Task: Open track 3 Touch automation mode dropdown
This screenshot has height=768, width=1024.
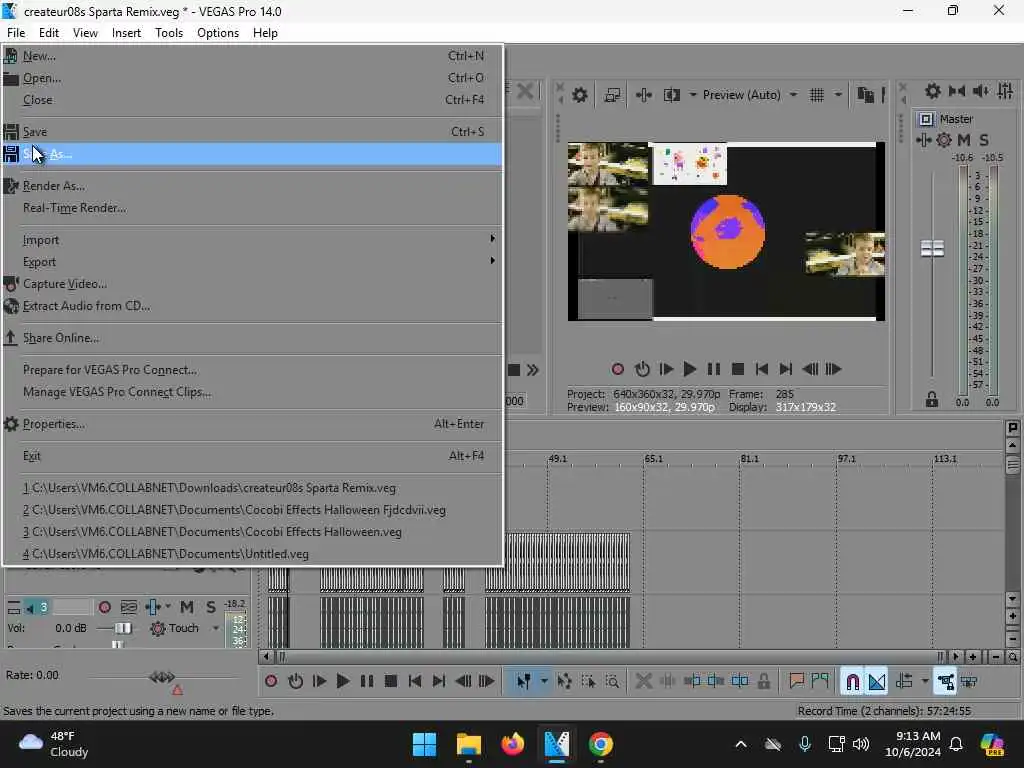Action: tap(216, 629)
